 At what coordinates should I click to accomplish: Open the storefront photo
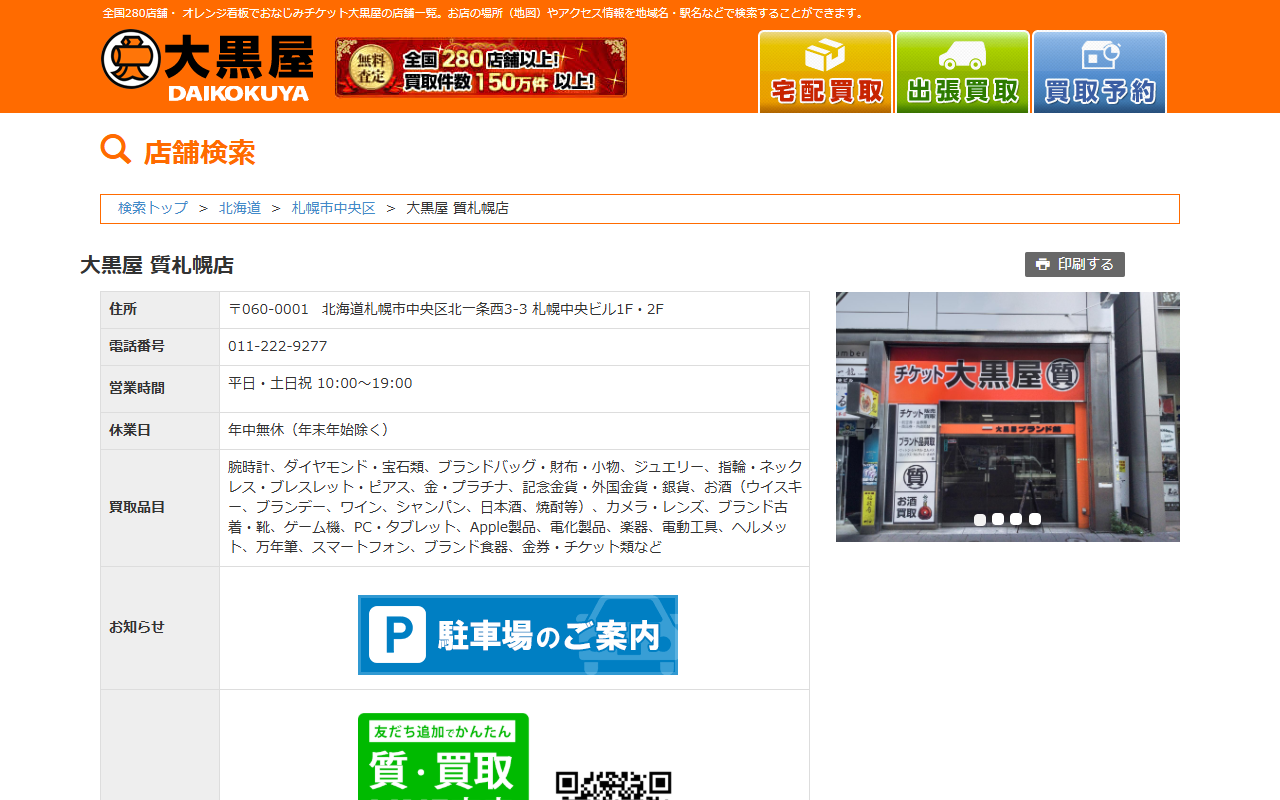(x=1008, y=417)
